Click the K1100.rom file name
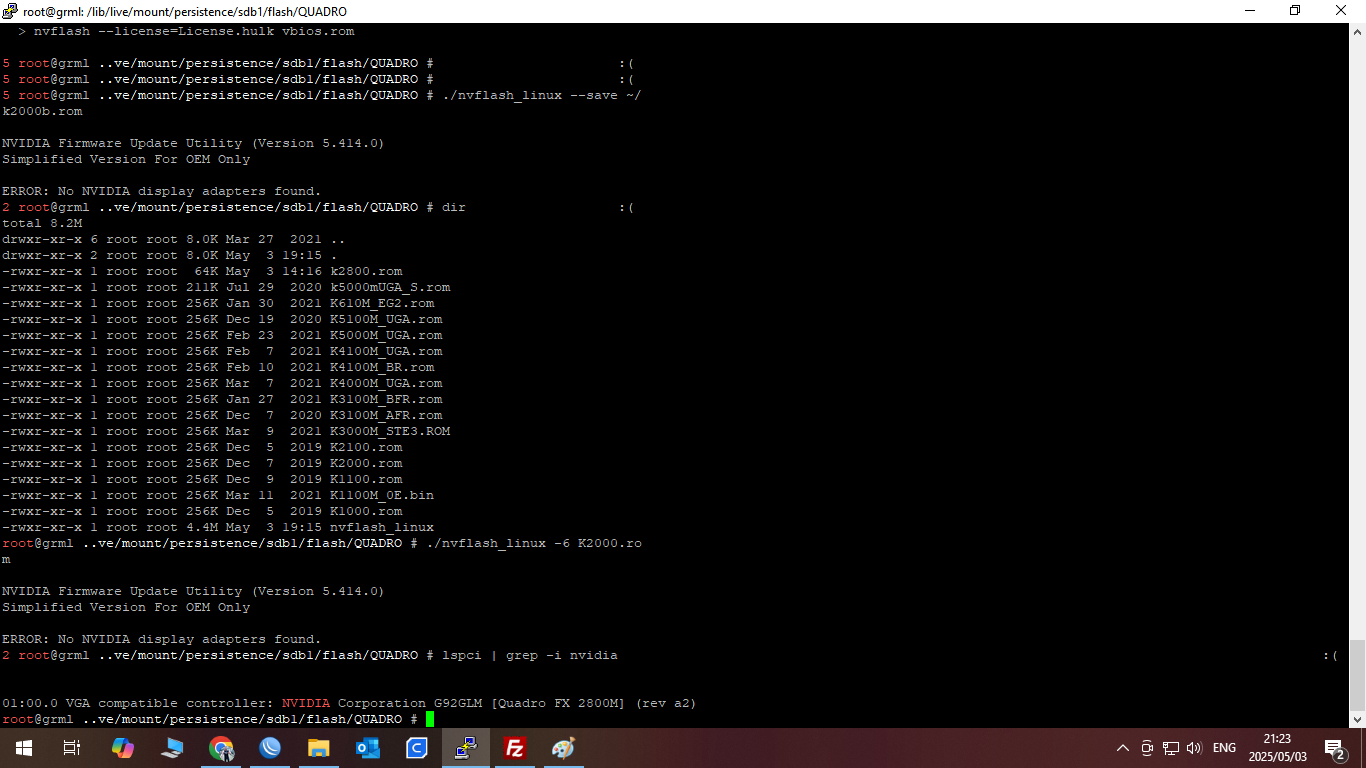 (366, 479)
